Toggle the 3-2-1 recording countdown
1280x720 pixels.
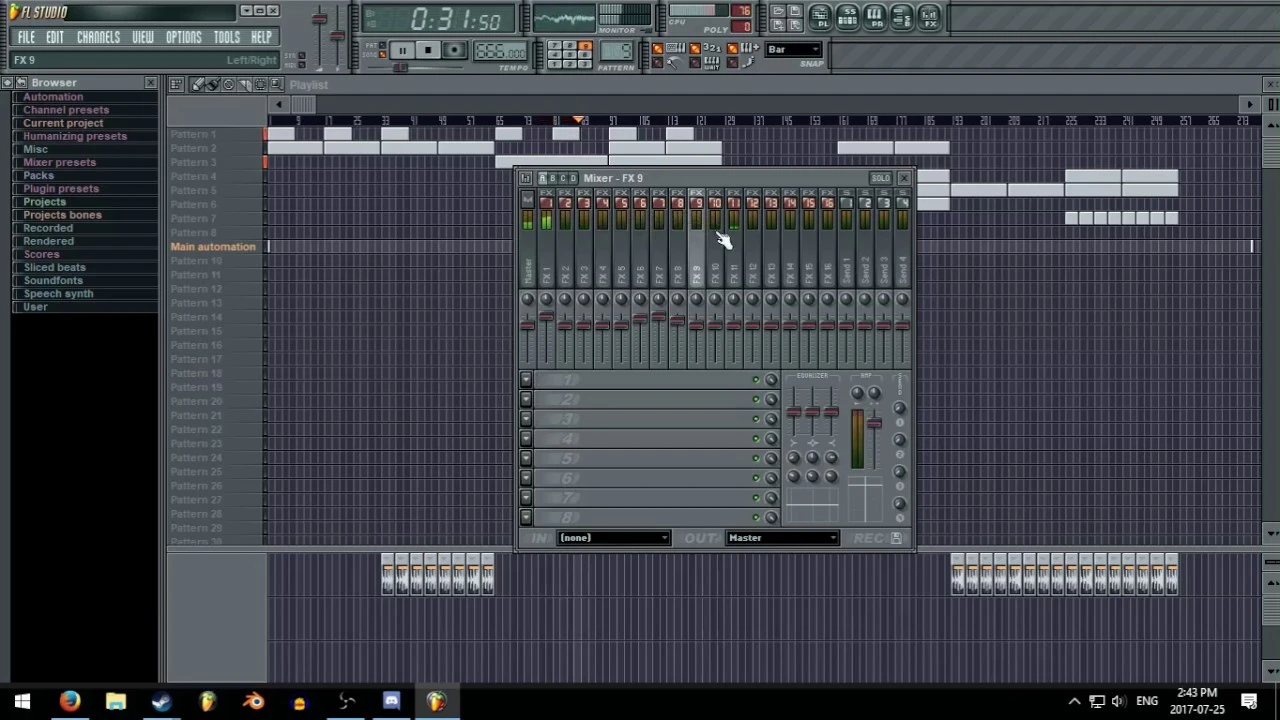click(695, 48)
